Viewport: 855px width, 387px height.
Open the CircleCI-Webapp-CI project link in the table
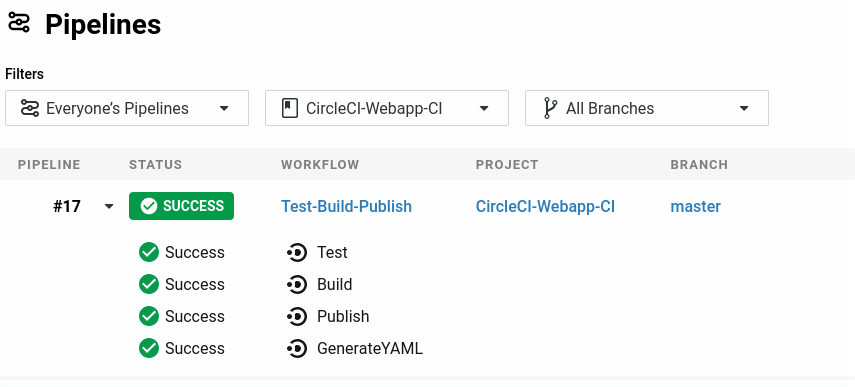[545, 207]
